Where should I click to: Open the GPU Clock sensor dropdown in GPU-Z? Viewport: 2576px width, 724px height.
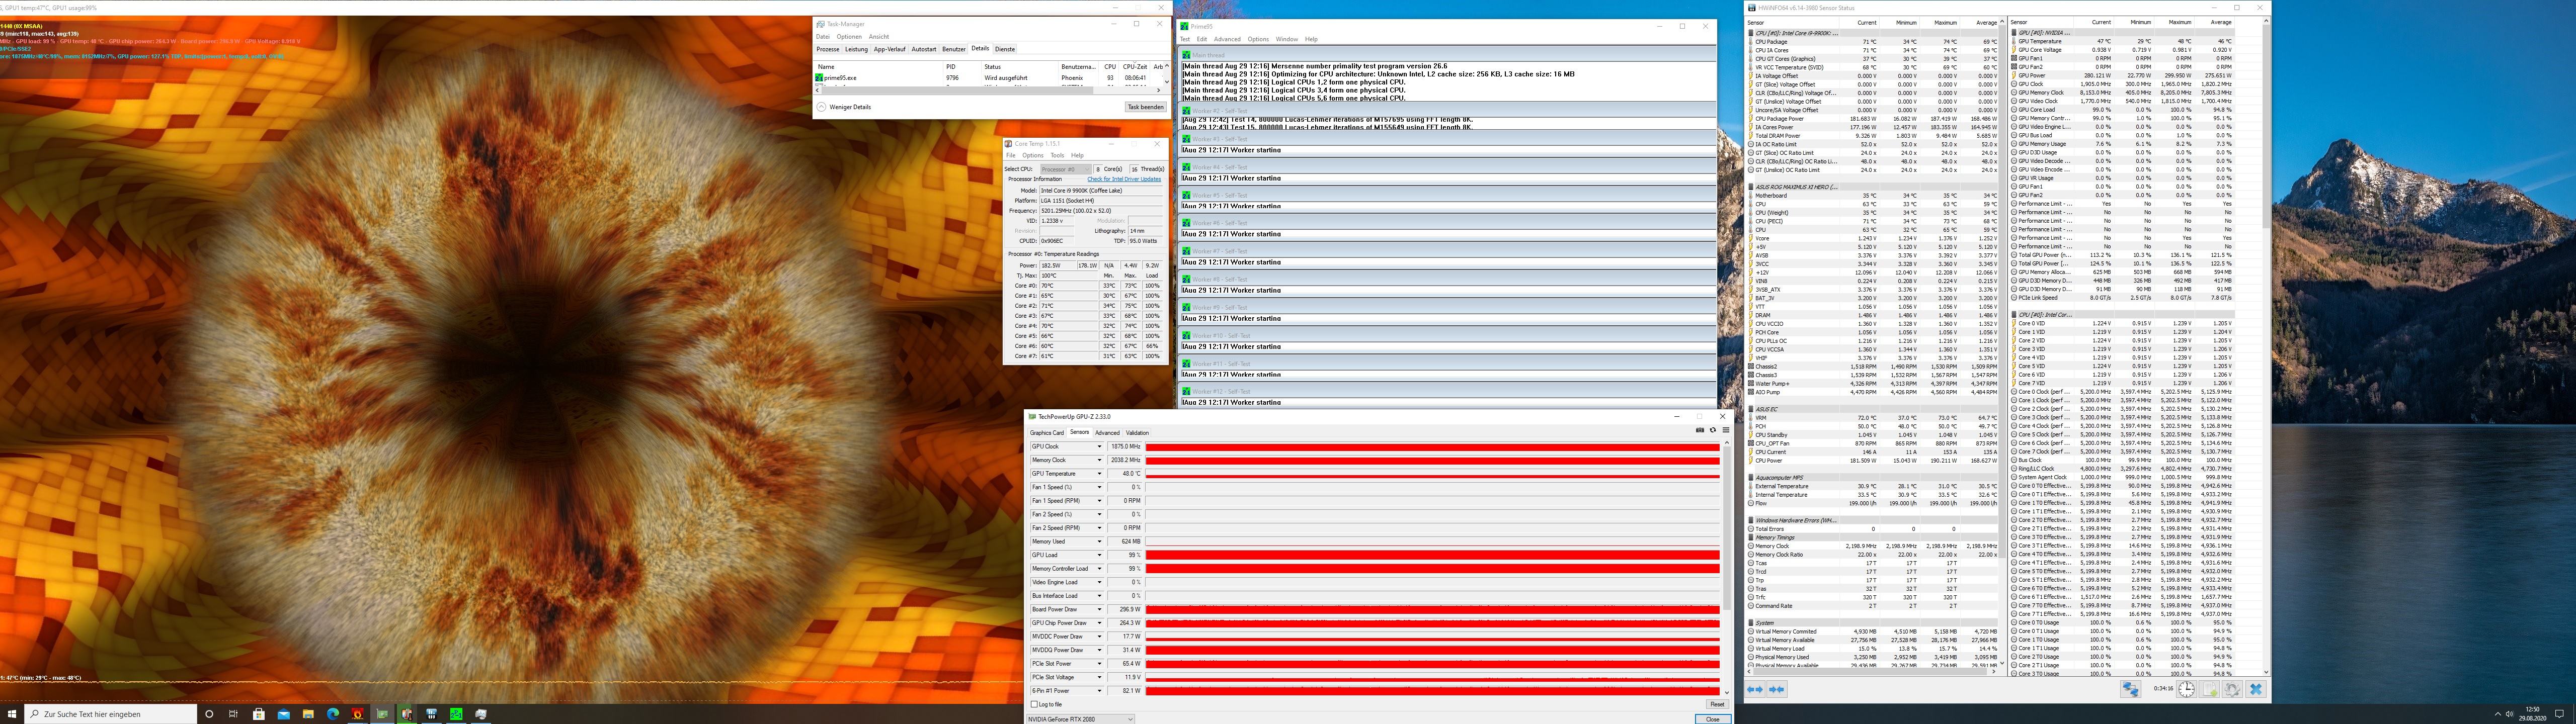tap(1100, 446)
